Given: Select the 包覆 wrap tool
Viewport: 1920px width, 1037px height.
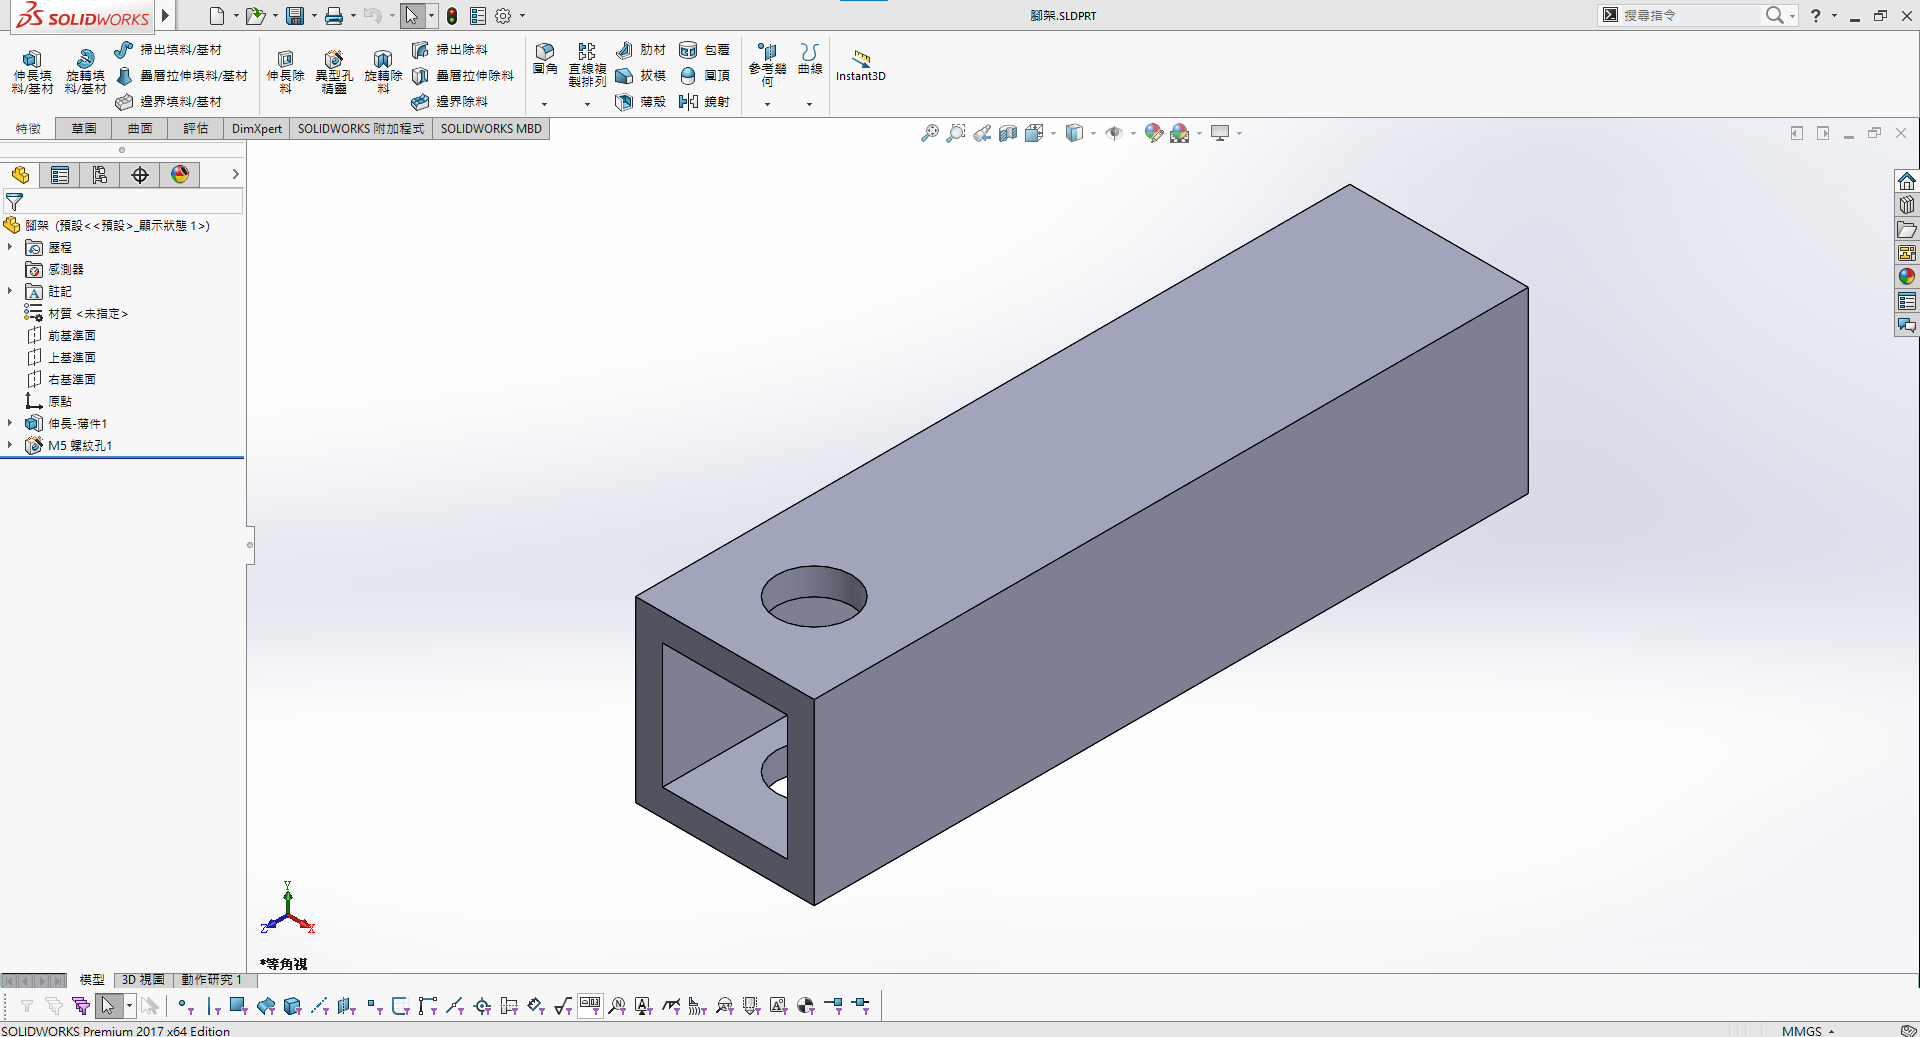Looking at the screenshot, I should [704, 50].
